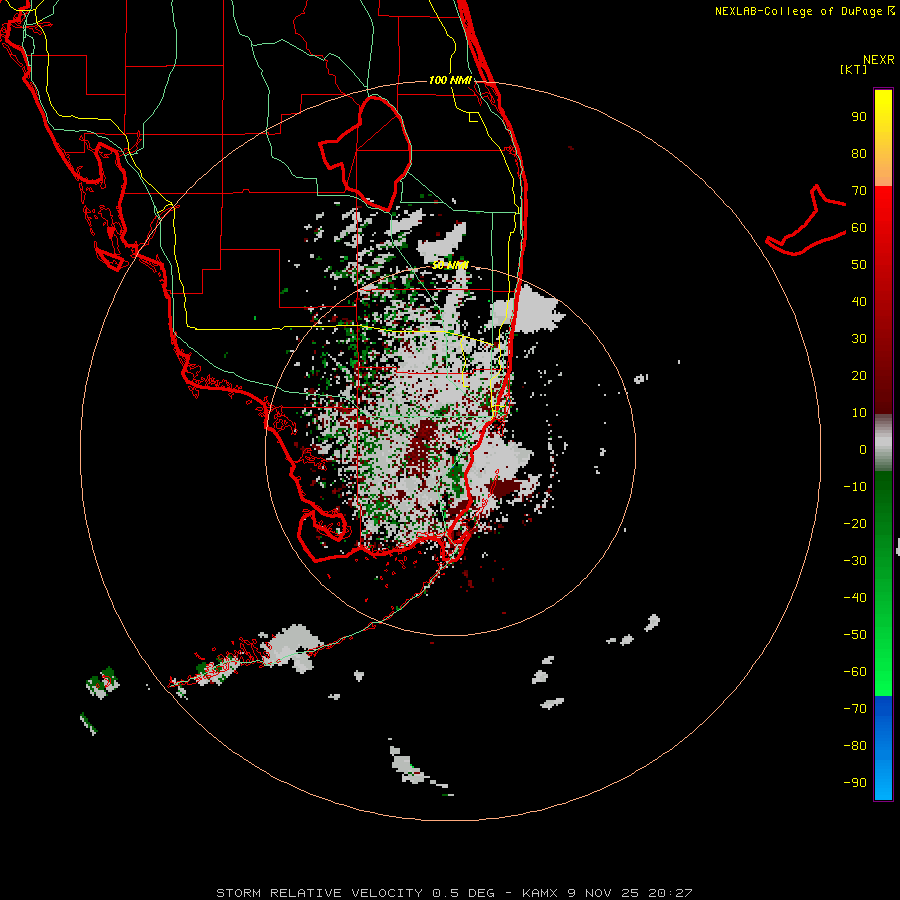Click the -10 value on velocity scale

coord(855,487)
